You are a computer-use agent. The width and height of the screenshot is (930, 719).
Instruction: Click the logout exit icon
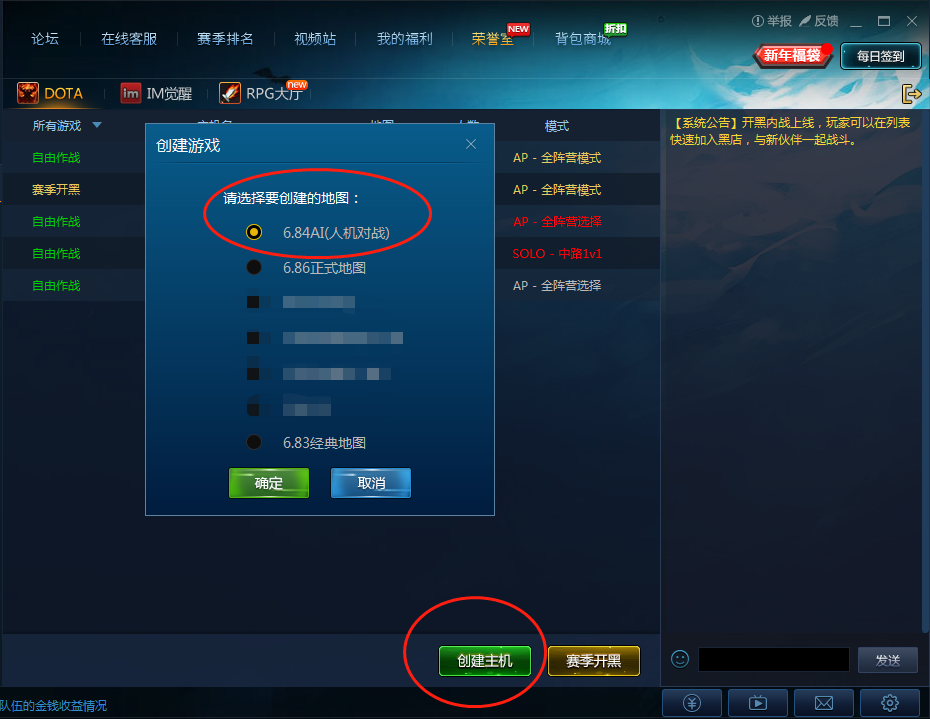point(911,94)
